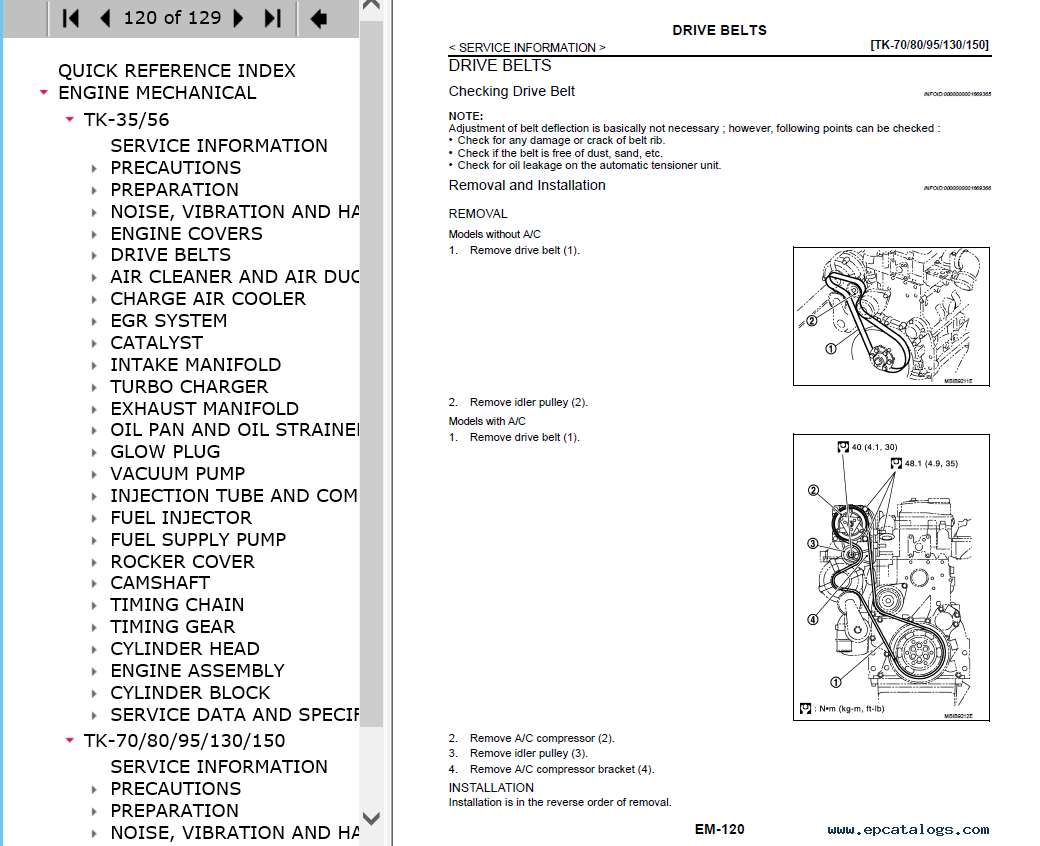Open SERVICE DATA AND SPECIF entry
This screenshot has height=846, width=1040.
(x=235, y=715)
